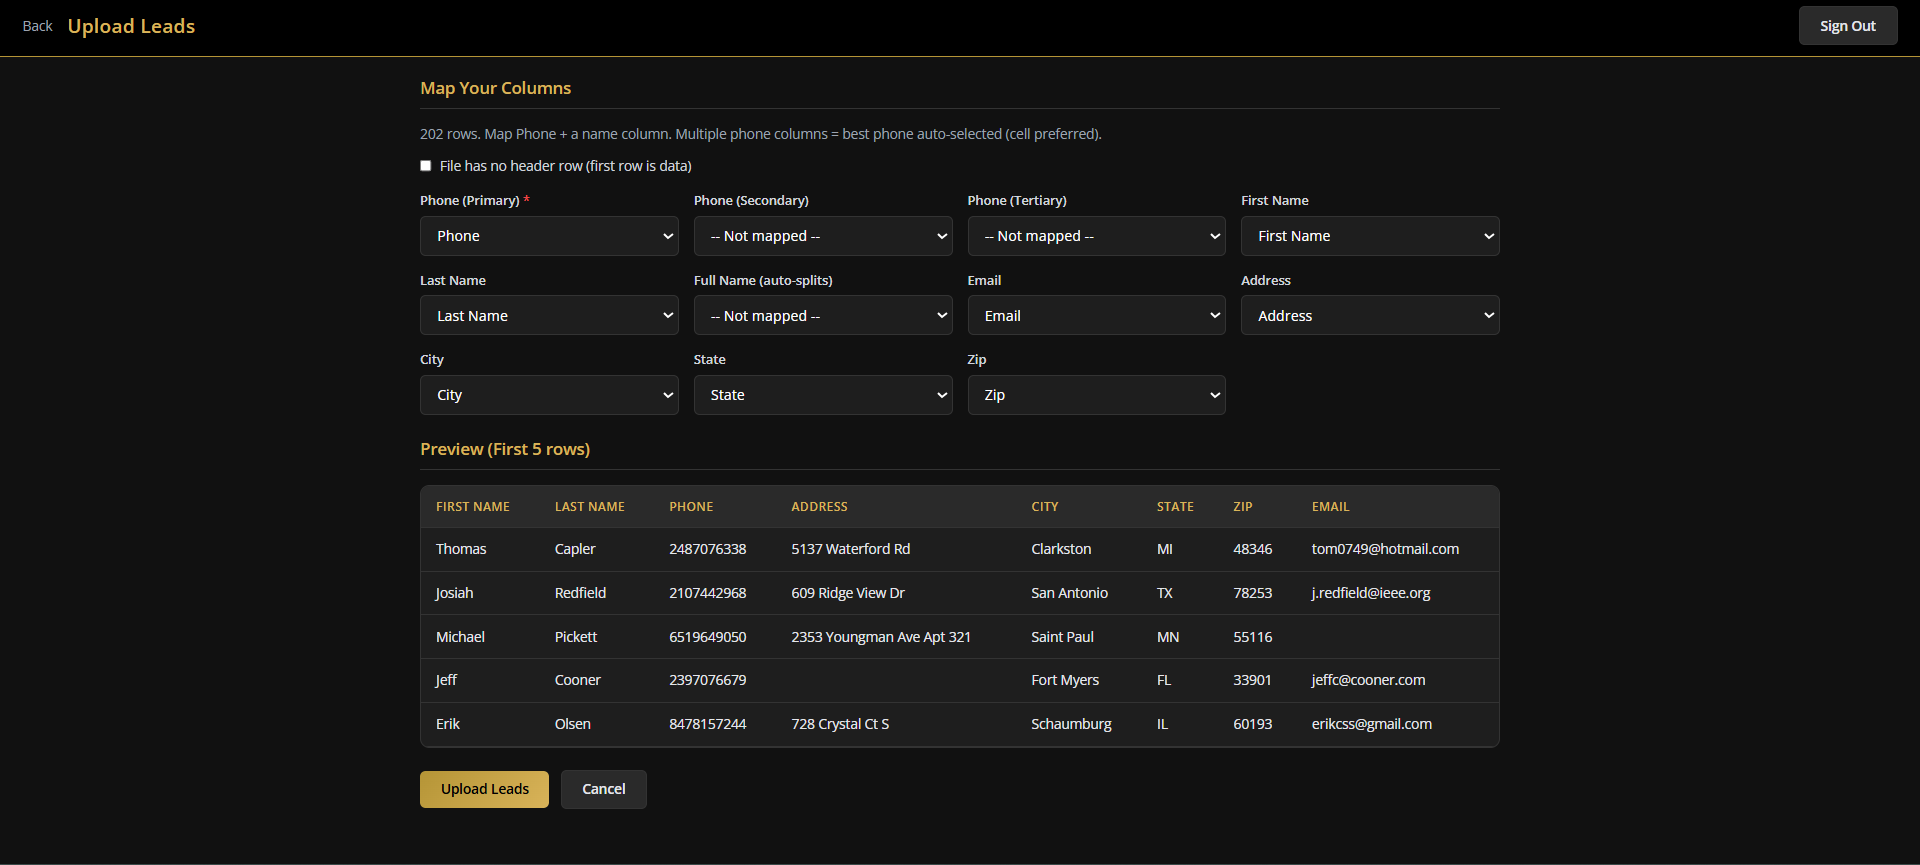
Task: Click address '2353 Youngman Ave Apt 321'
Action: pos(881,637)
